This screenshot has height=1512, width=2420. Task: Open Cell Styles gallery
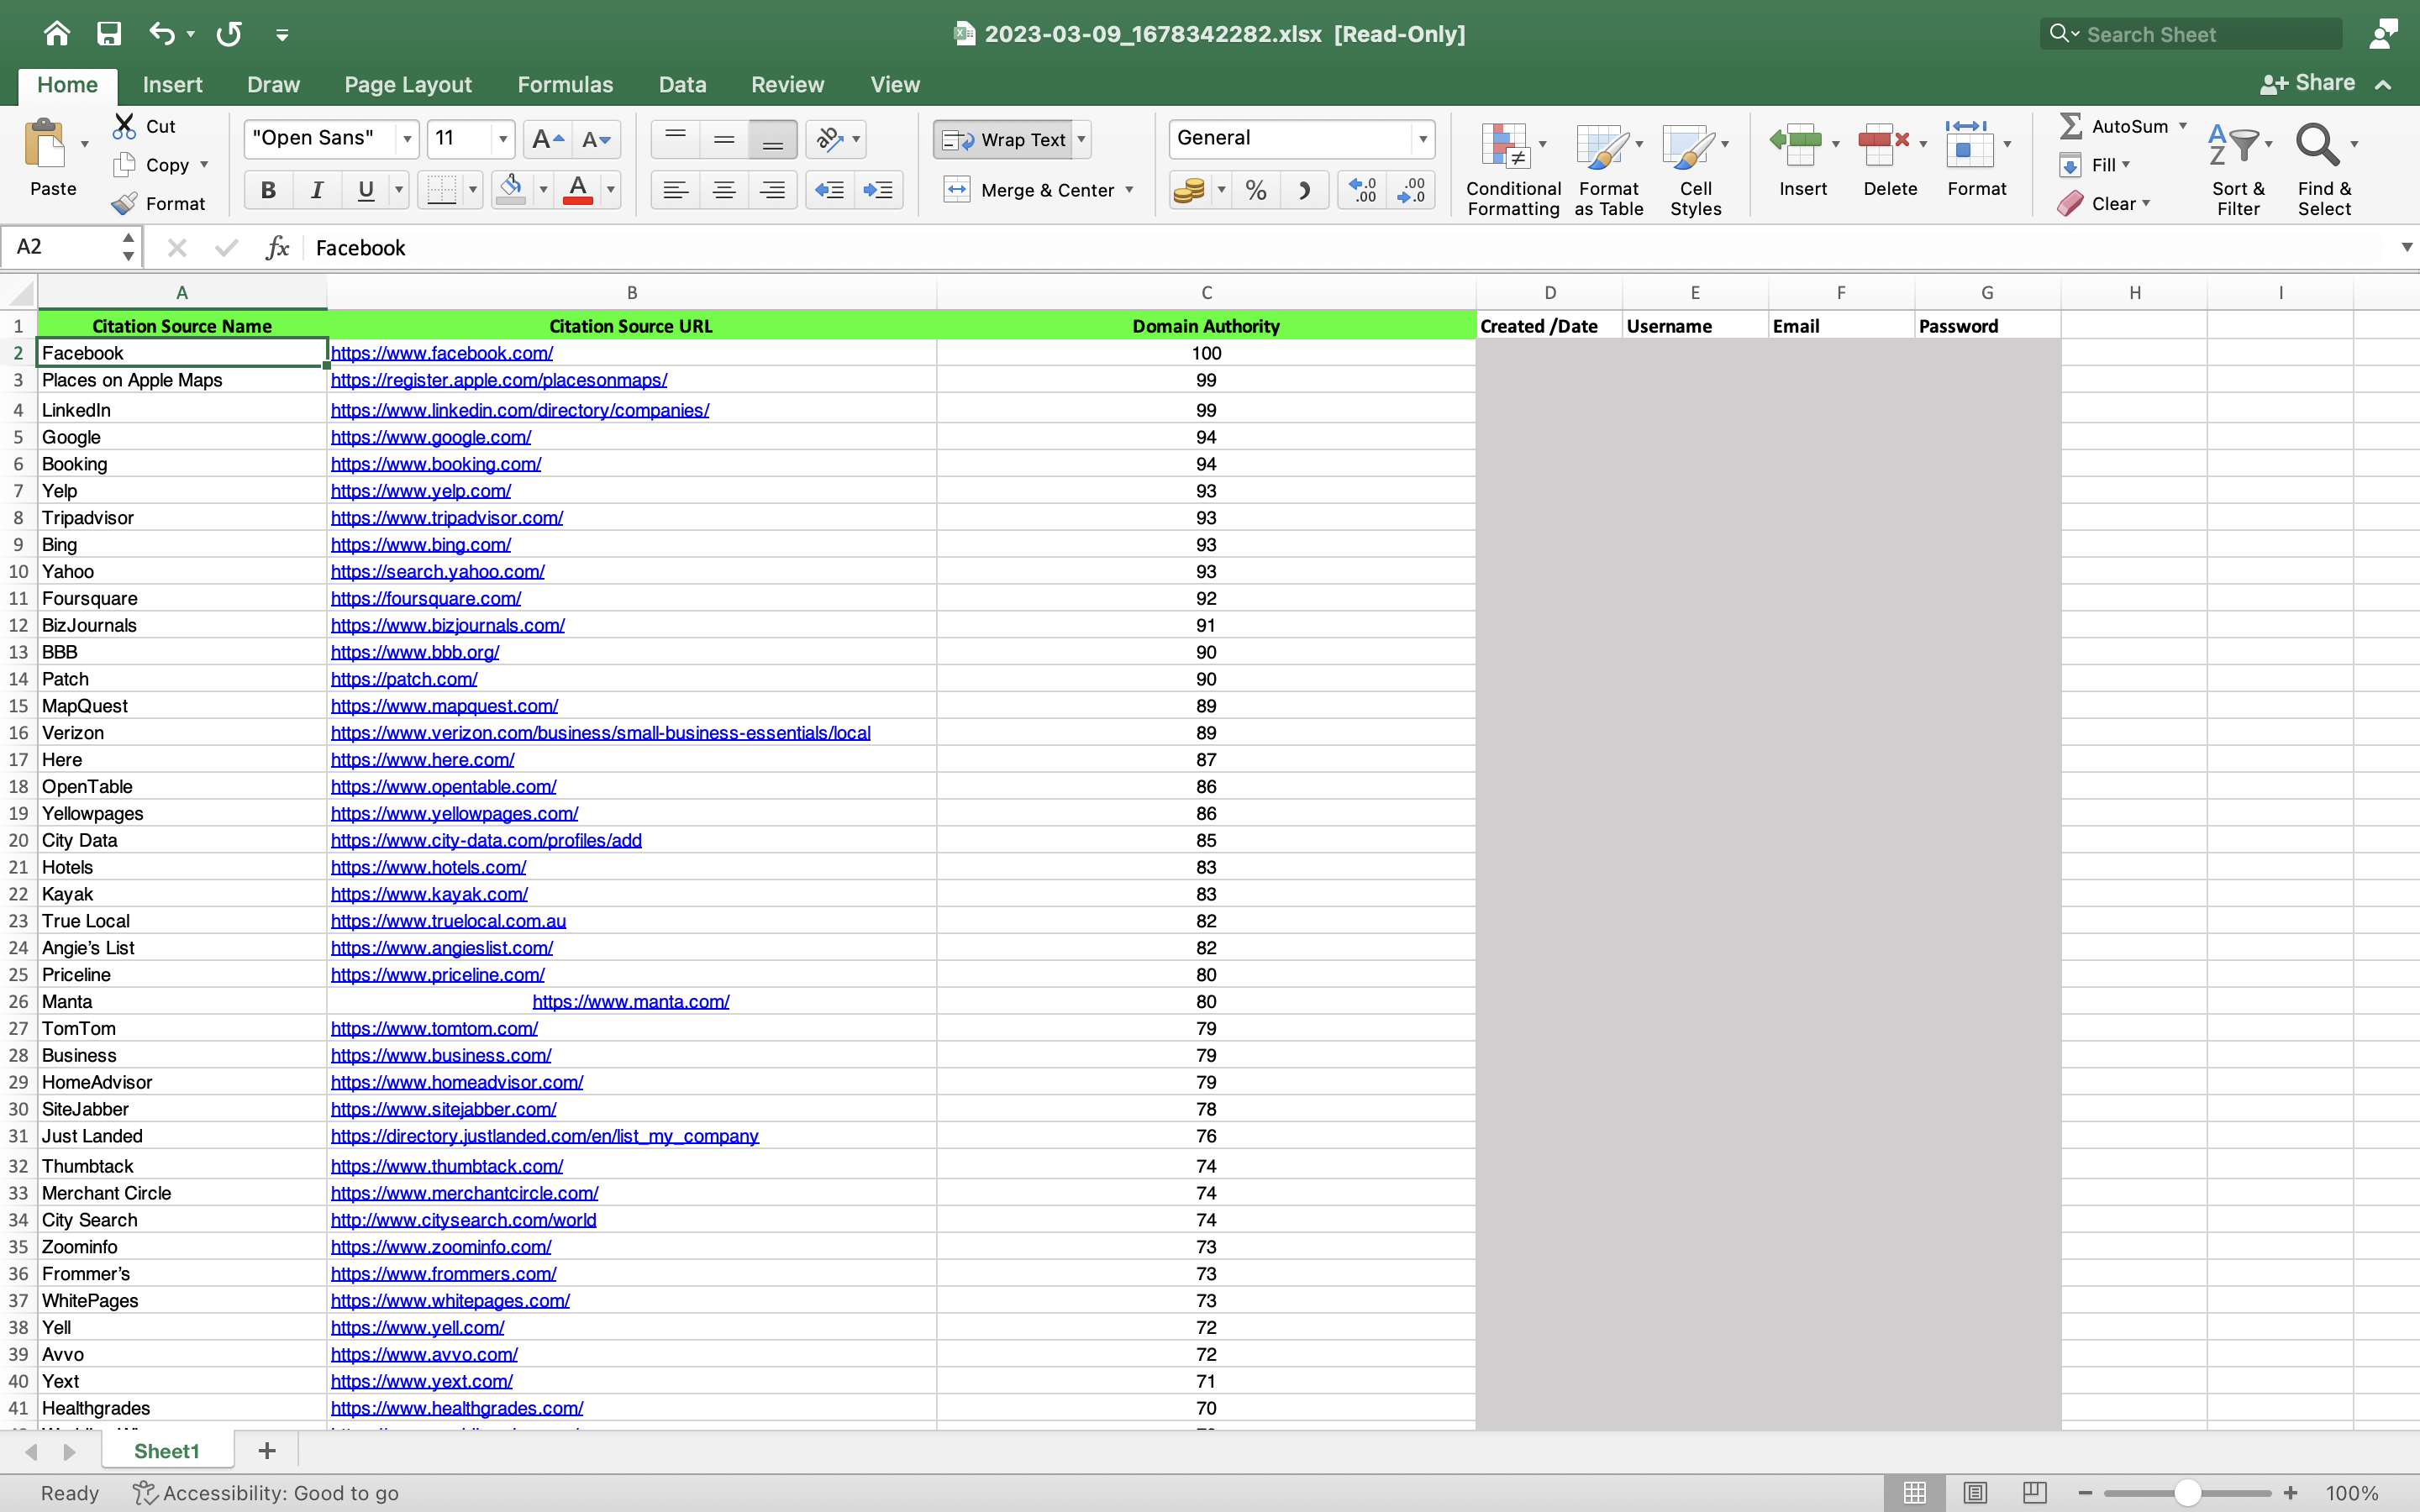pyautogui.click(x=1695, y=168)
